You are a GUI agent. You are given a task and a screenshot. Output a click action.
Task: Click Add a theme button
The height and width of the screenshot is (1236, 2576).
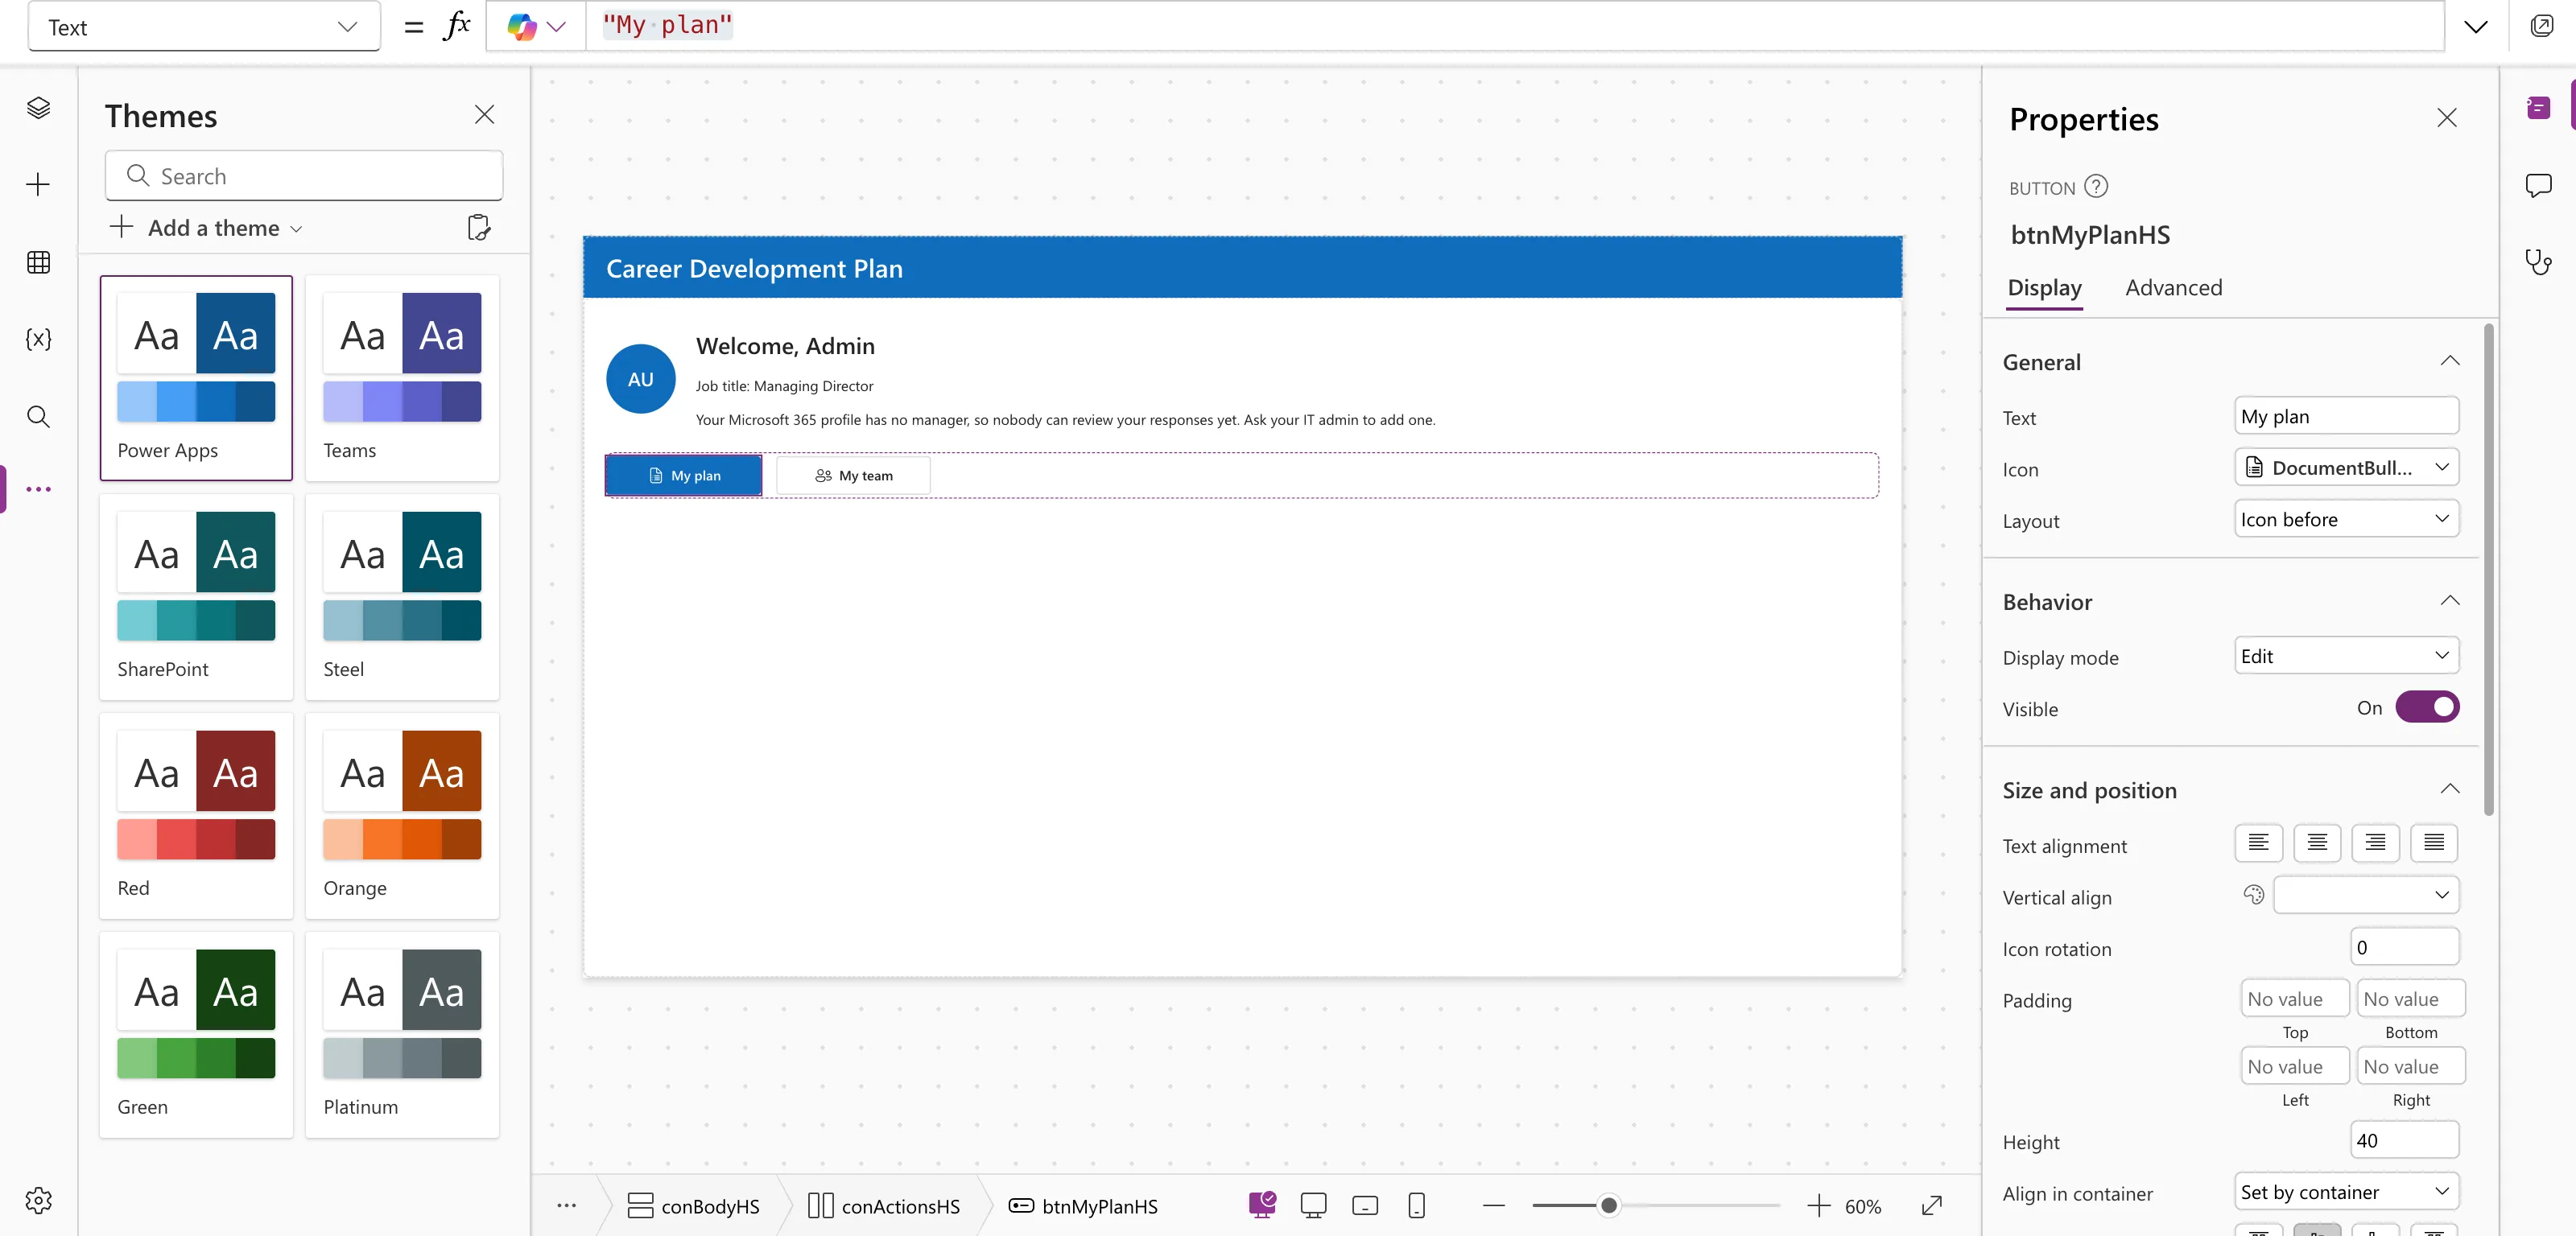(x=206, y=228)
